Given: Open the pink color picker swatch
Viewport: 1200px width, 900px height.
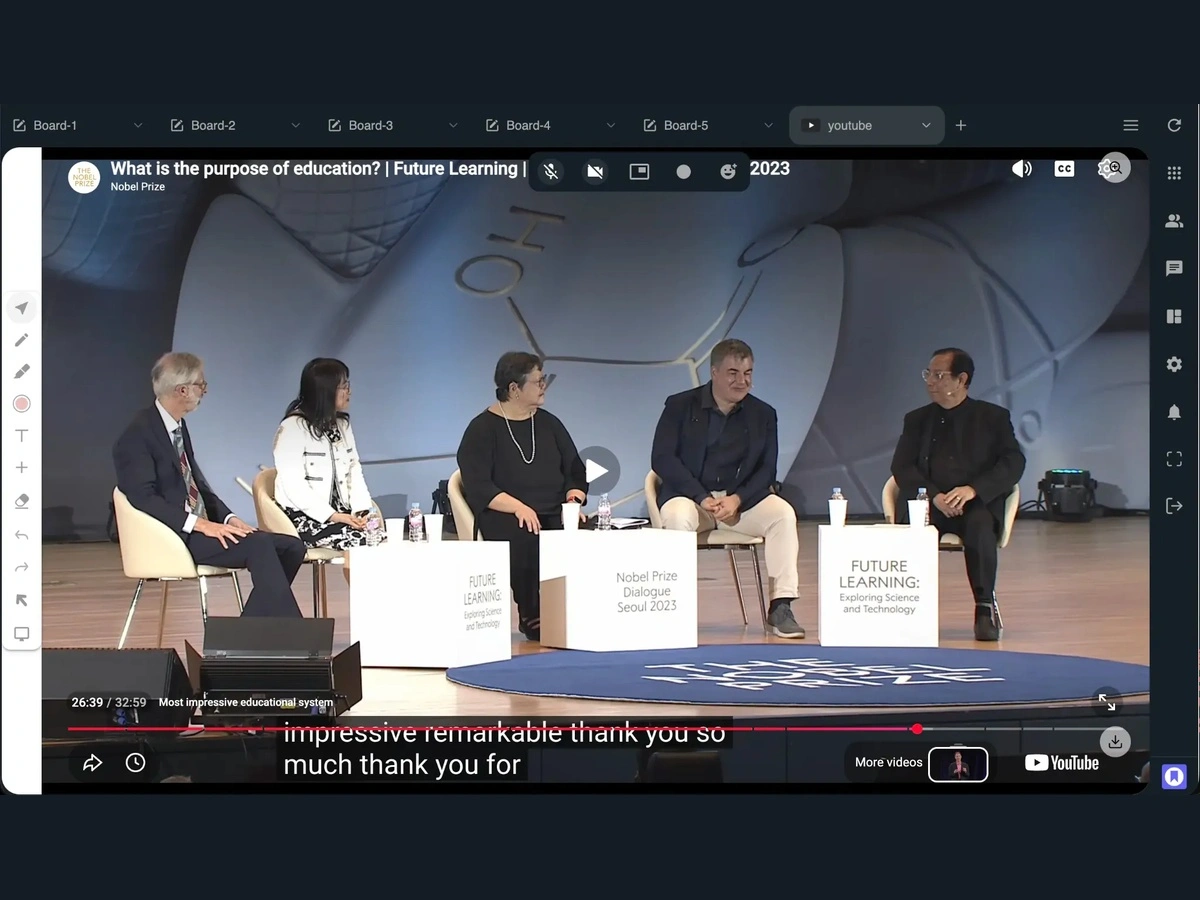Looking at the screenshot, I should click(21, 403).
